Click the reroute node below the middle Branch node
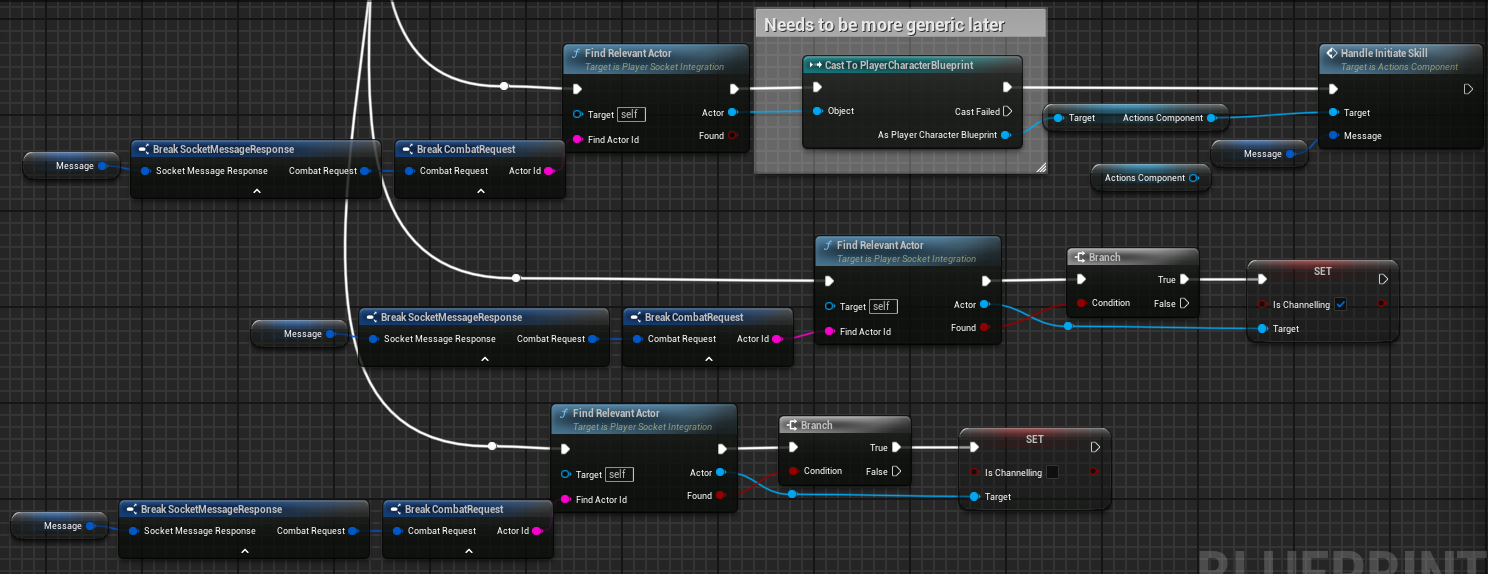This screenshot has height=574, width=1488. pos(1068,326)
